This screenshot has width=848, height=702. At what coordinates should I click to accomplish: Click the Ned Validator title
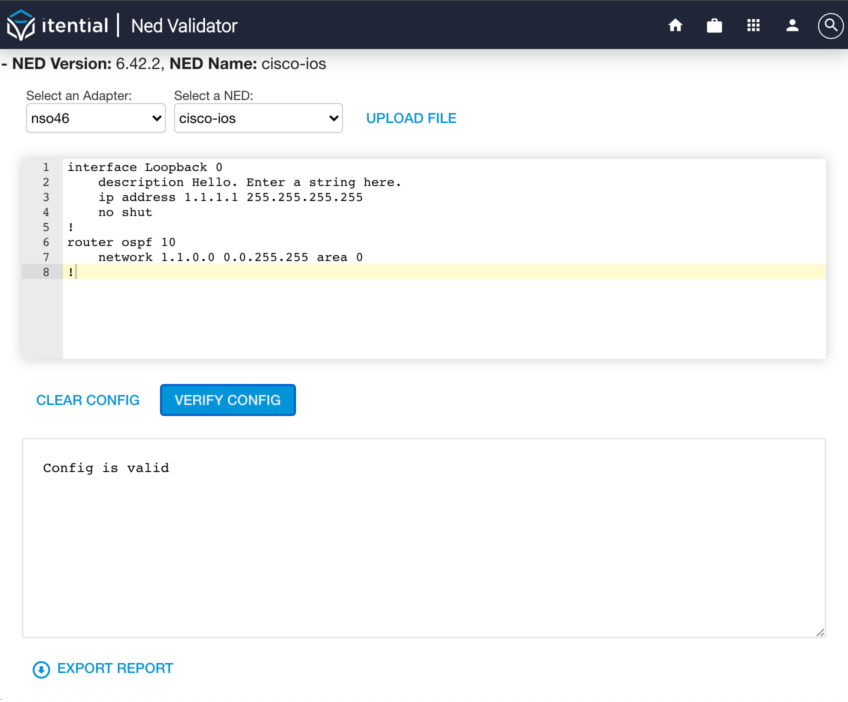coord(184,26)
